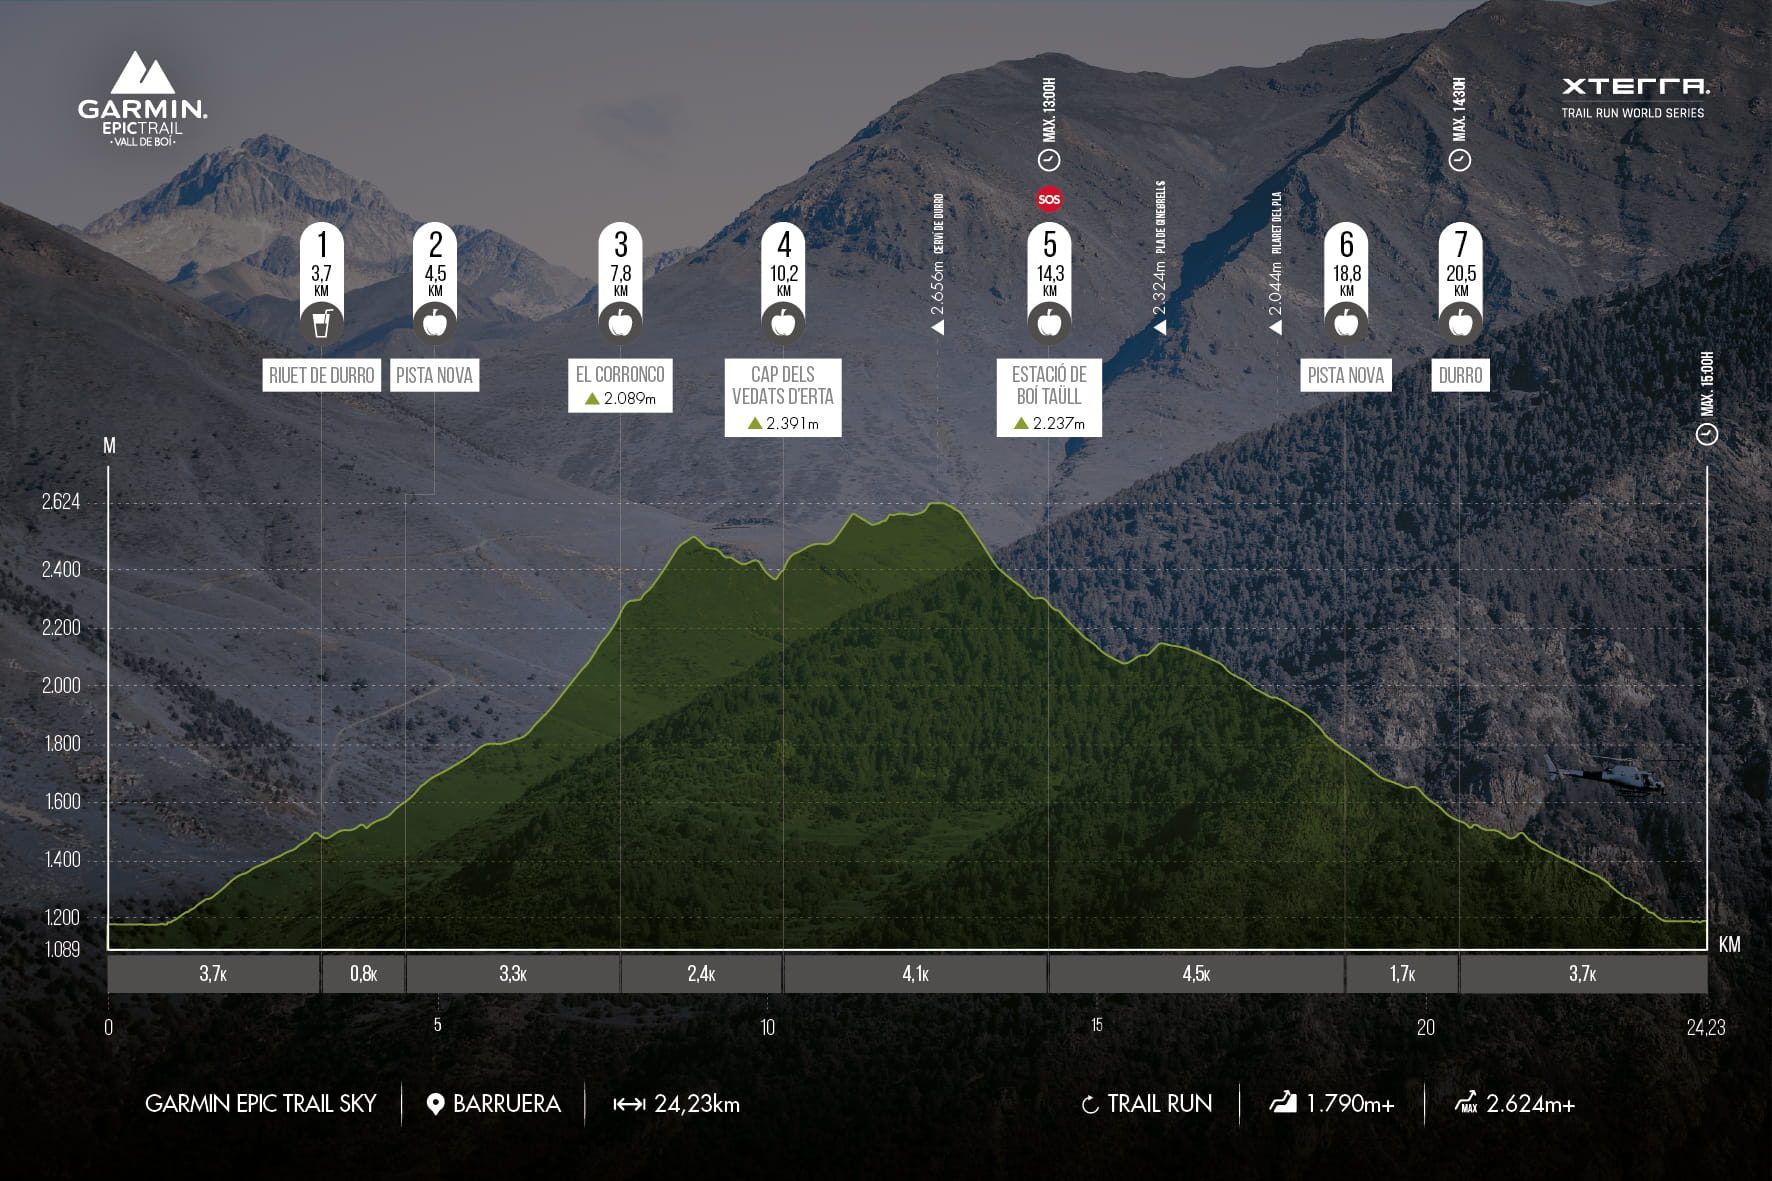Click the Garmin Epic Trail logo
1772x1181 pixels.
(x=142, y=100)
